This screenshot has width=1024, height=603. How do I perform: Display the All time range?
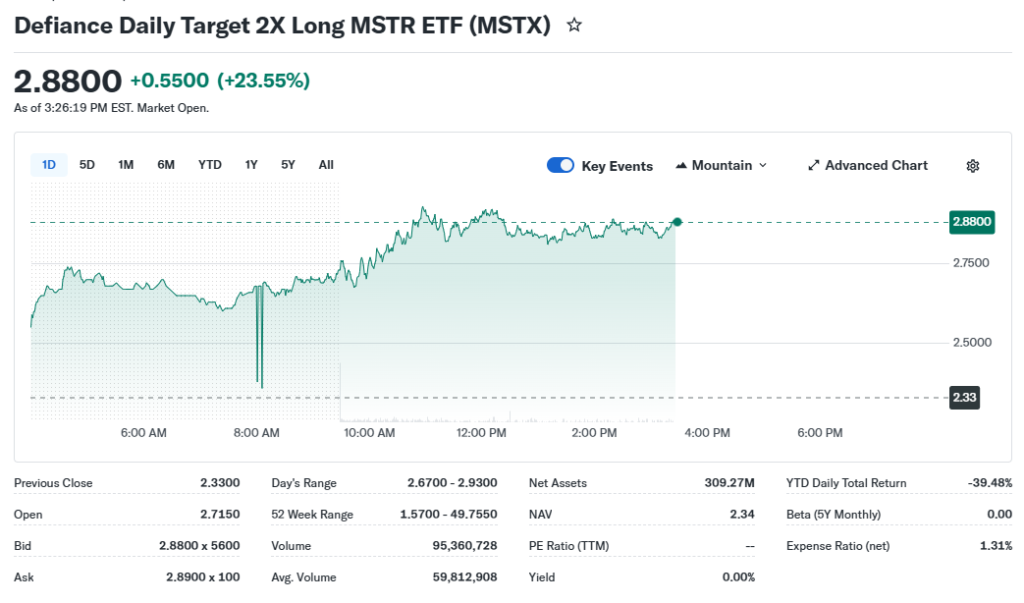[326, 165]
